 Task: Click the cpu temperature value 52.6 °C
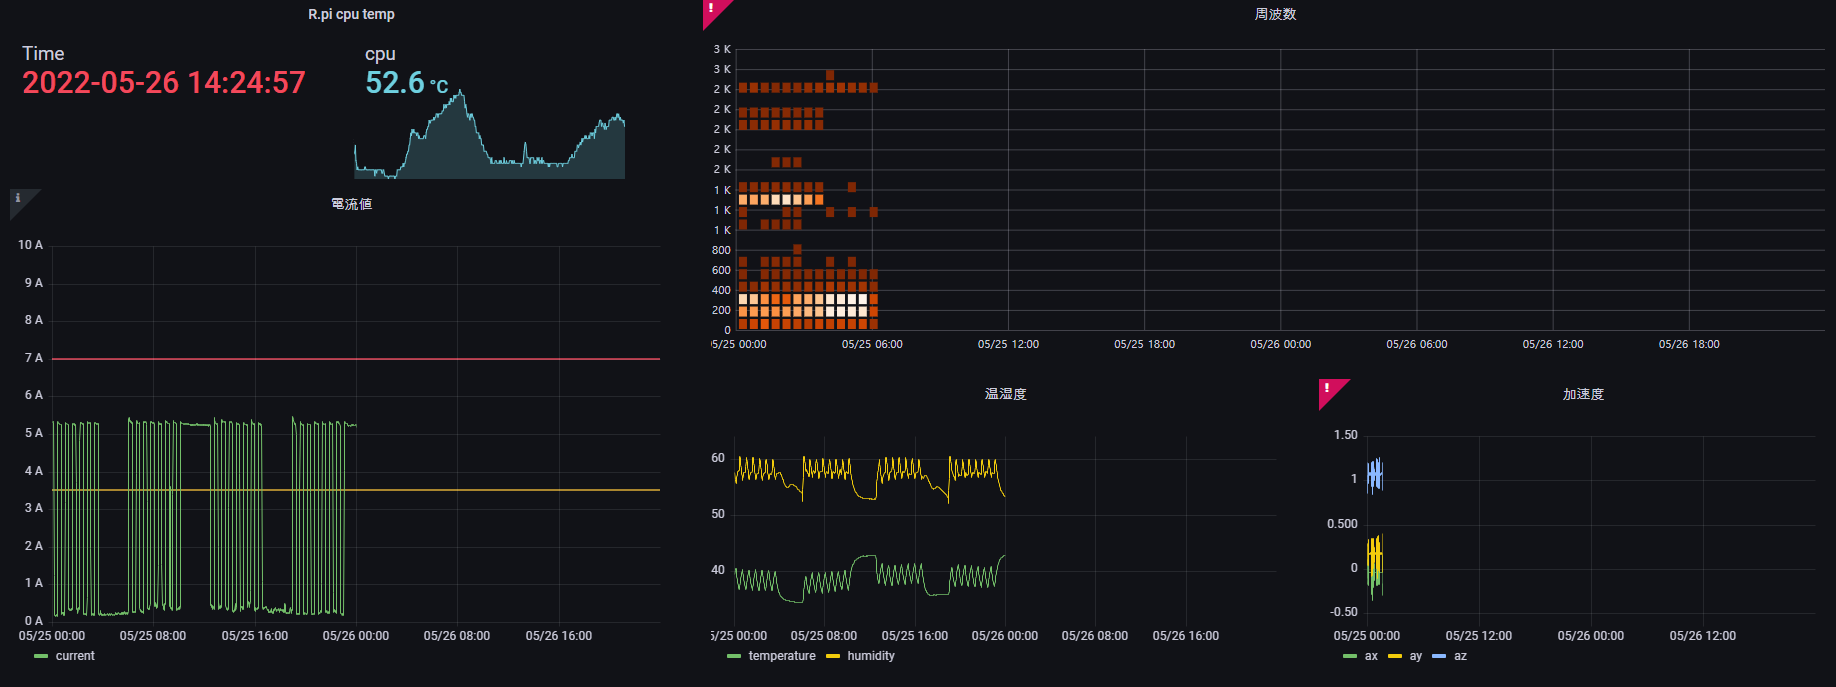pyautogui.click(x=407, y=83)
